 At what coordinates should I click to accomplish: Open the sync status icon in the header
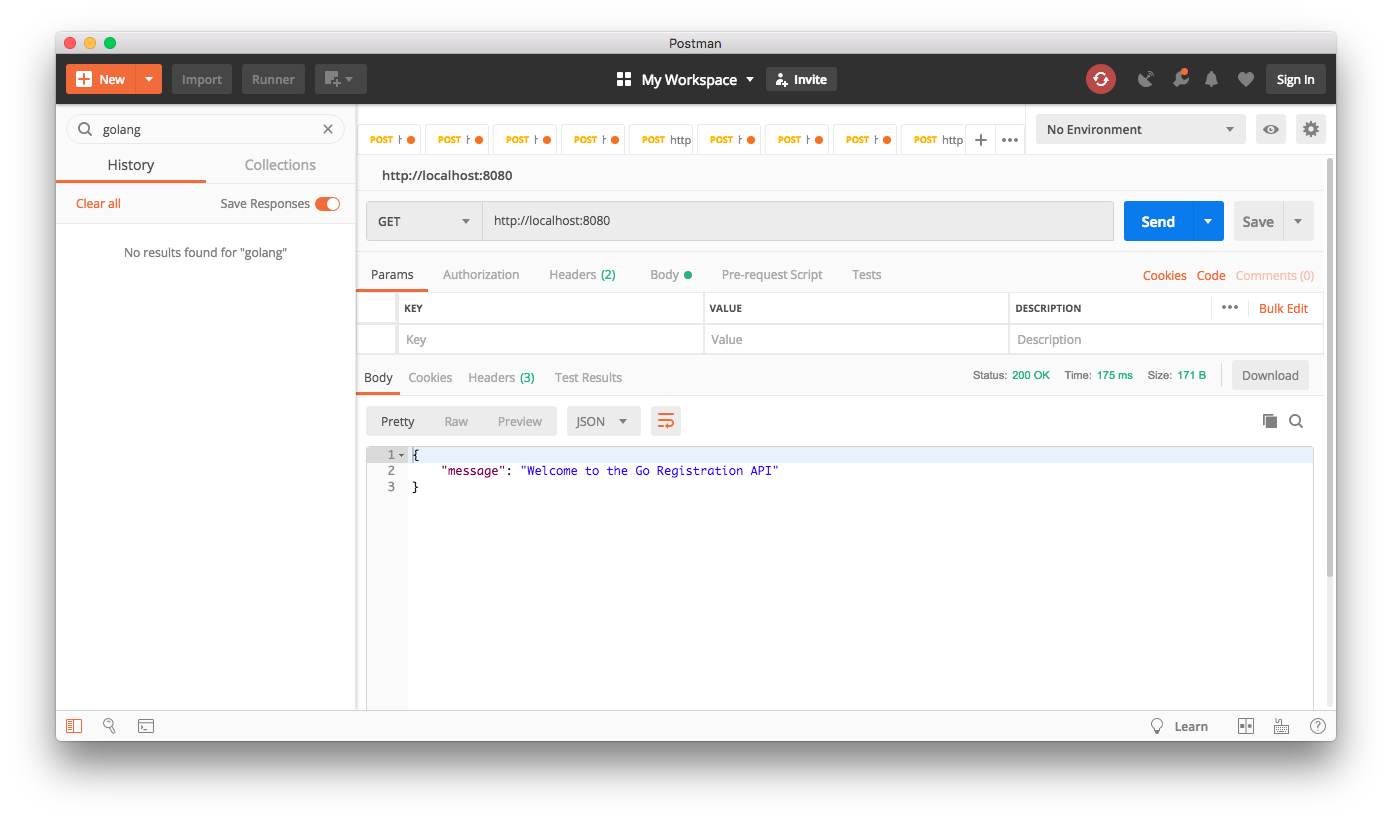coord(1100,78)
